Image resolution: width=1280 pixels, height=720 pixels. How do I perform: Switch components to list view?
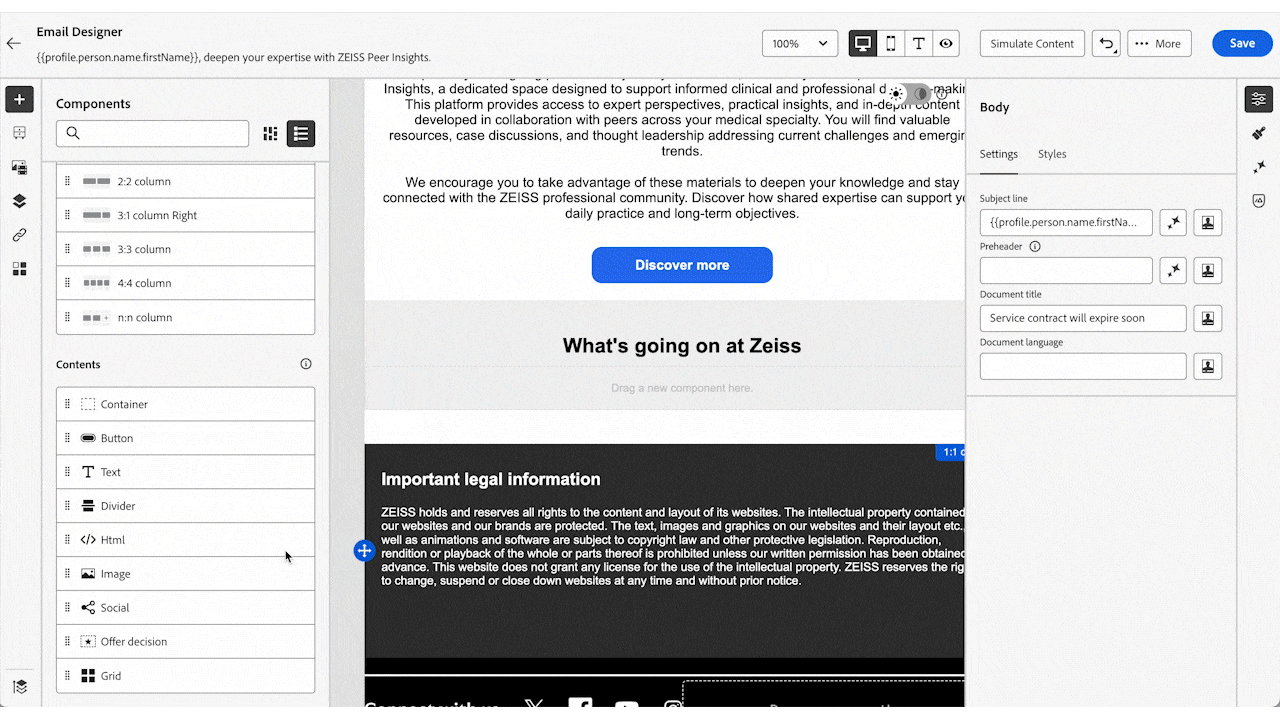(301, 133)
